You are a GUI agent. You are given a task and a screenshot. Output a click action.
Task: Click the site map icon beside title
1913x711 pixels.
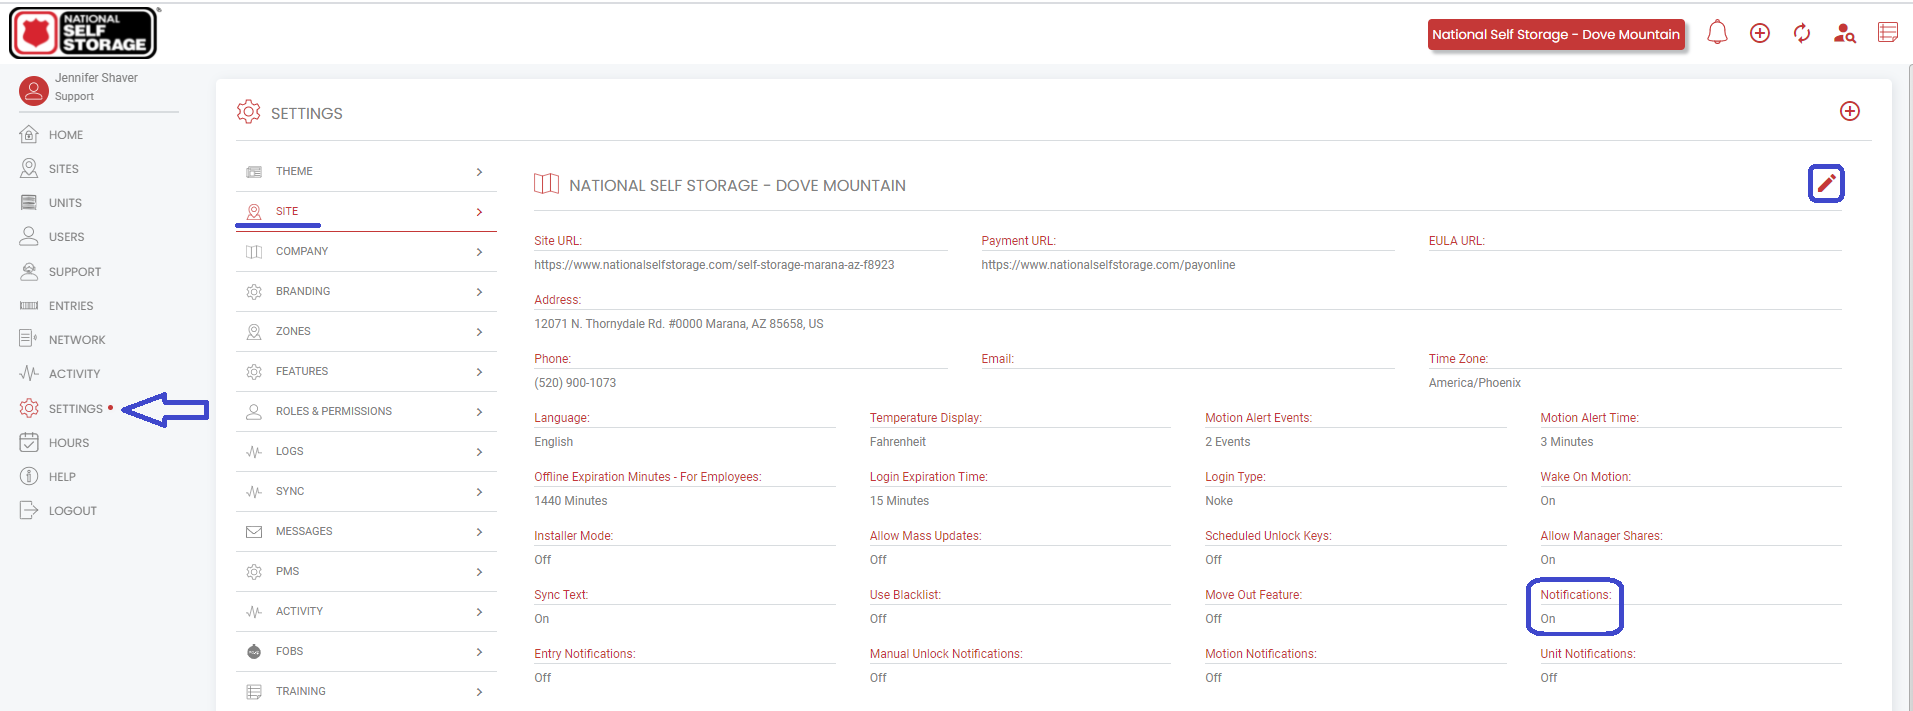click(547, 184)
